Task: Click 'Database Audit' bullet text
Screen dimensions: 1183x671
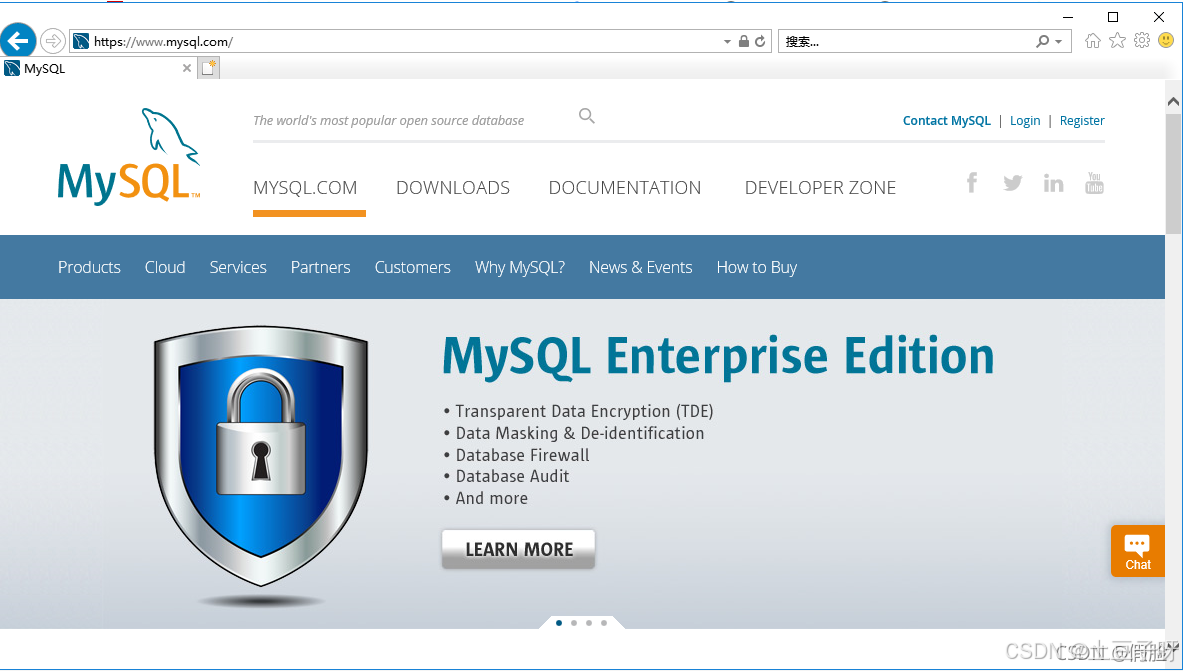Action: (x=512, y=476)
